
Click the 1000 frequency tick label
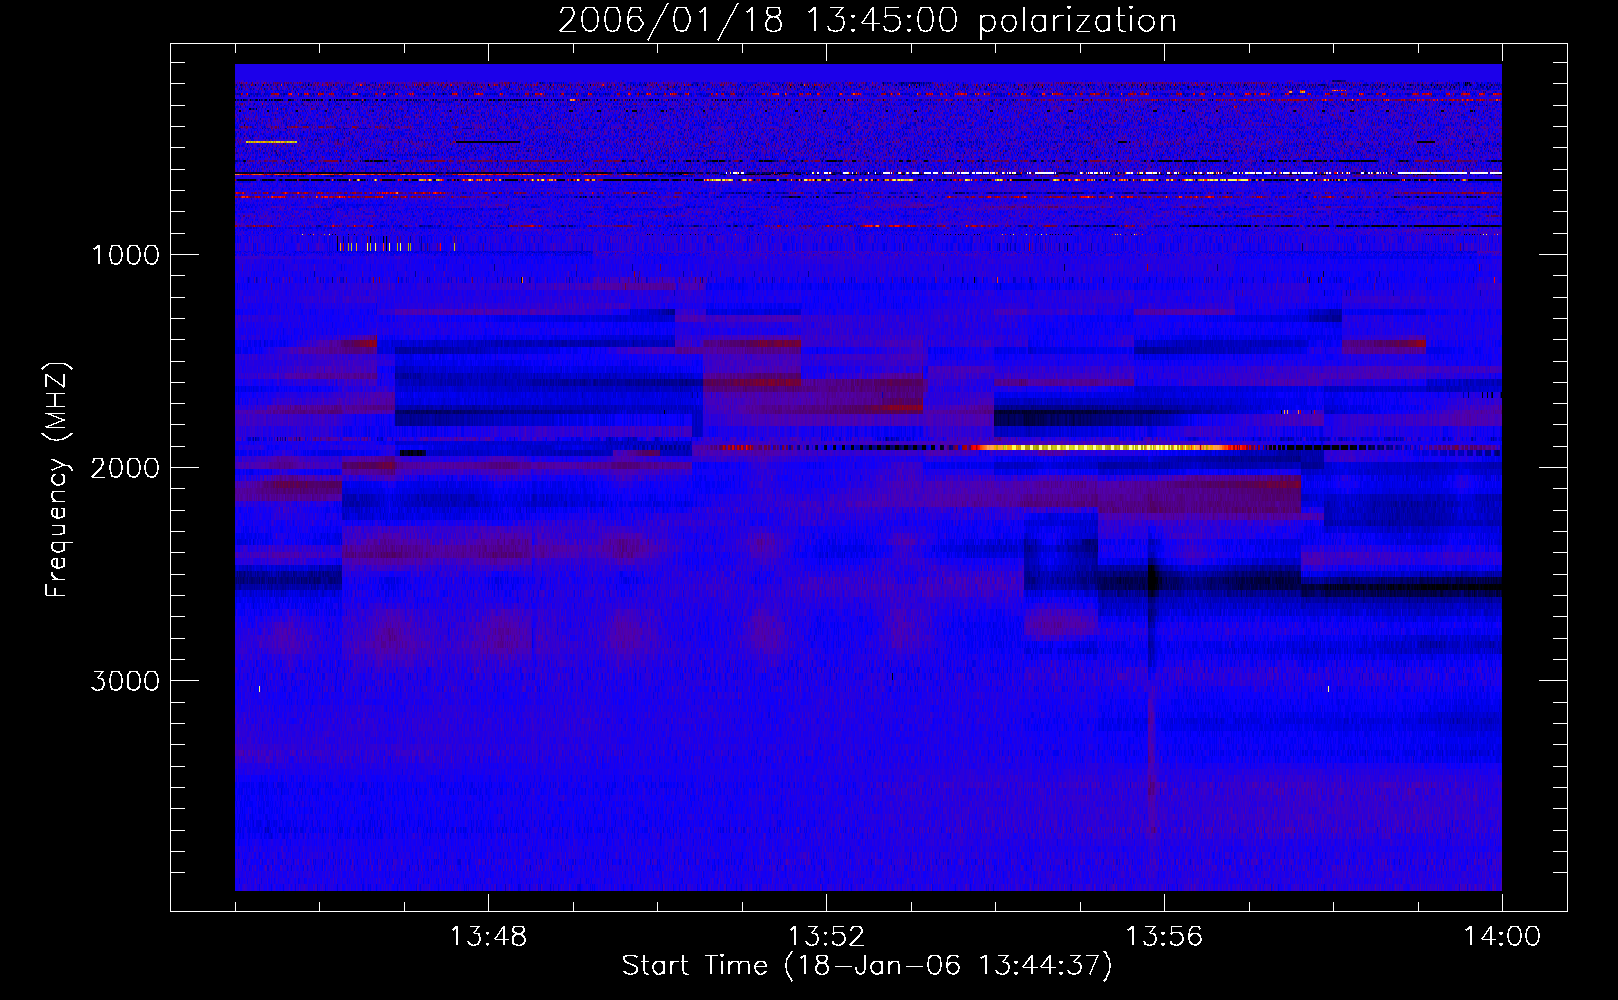125,255
